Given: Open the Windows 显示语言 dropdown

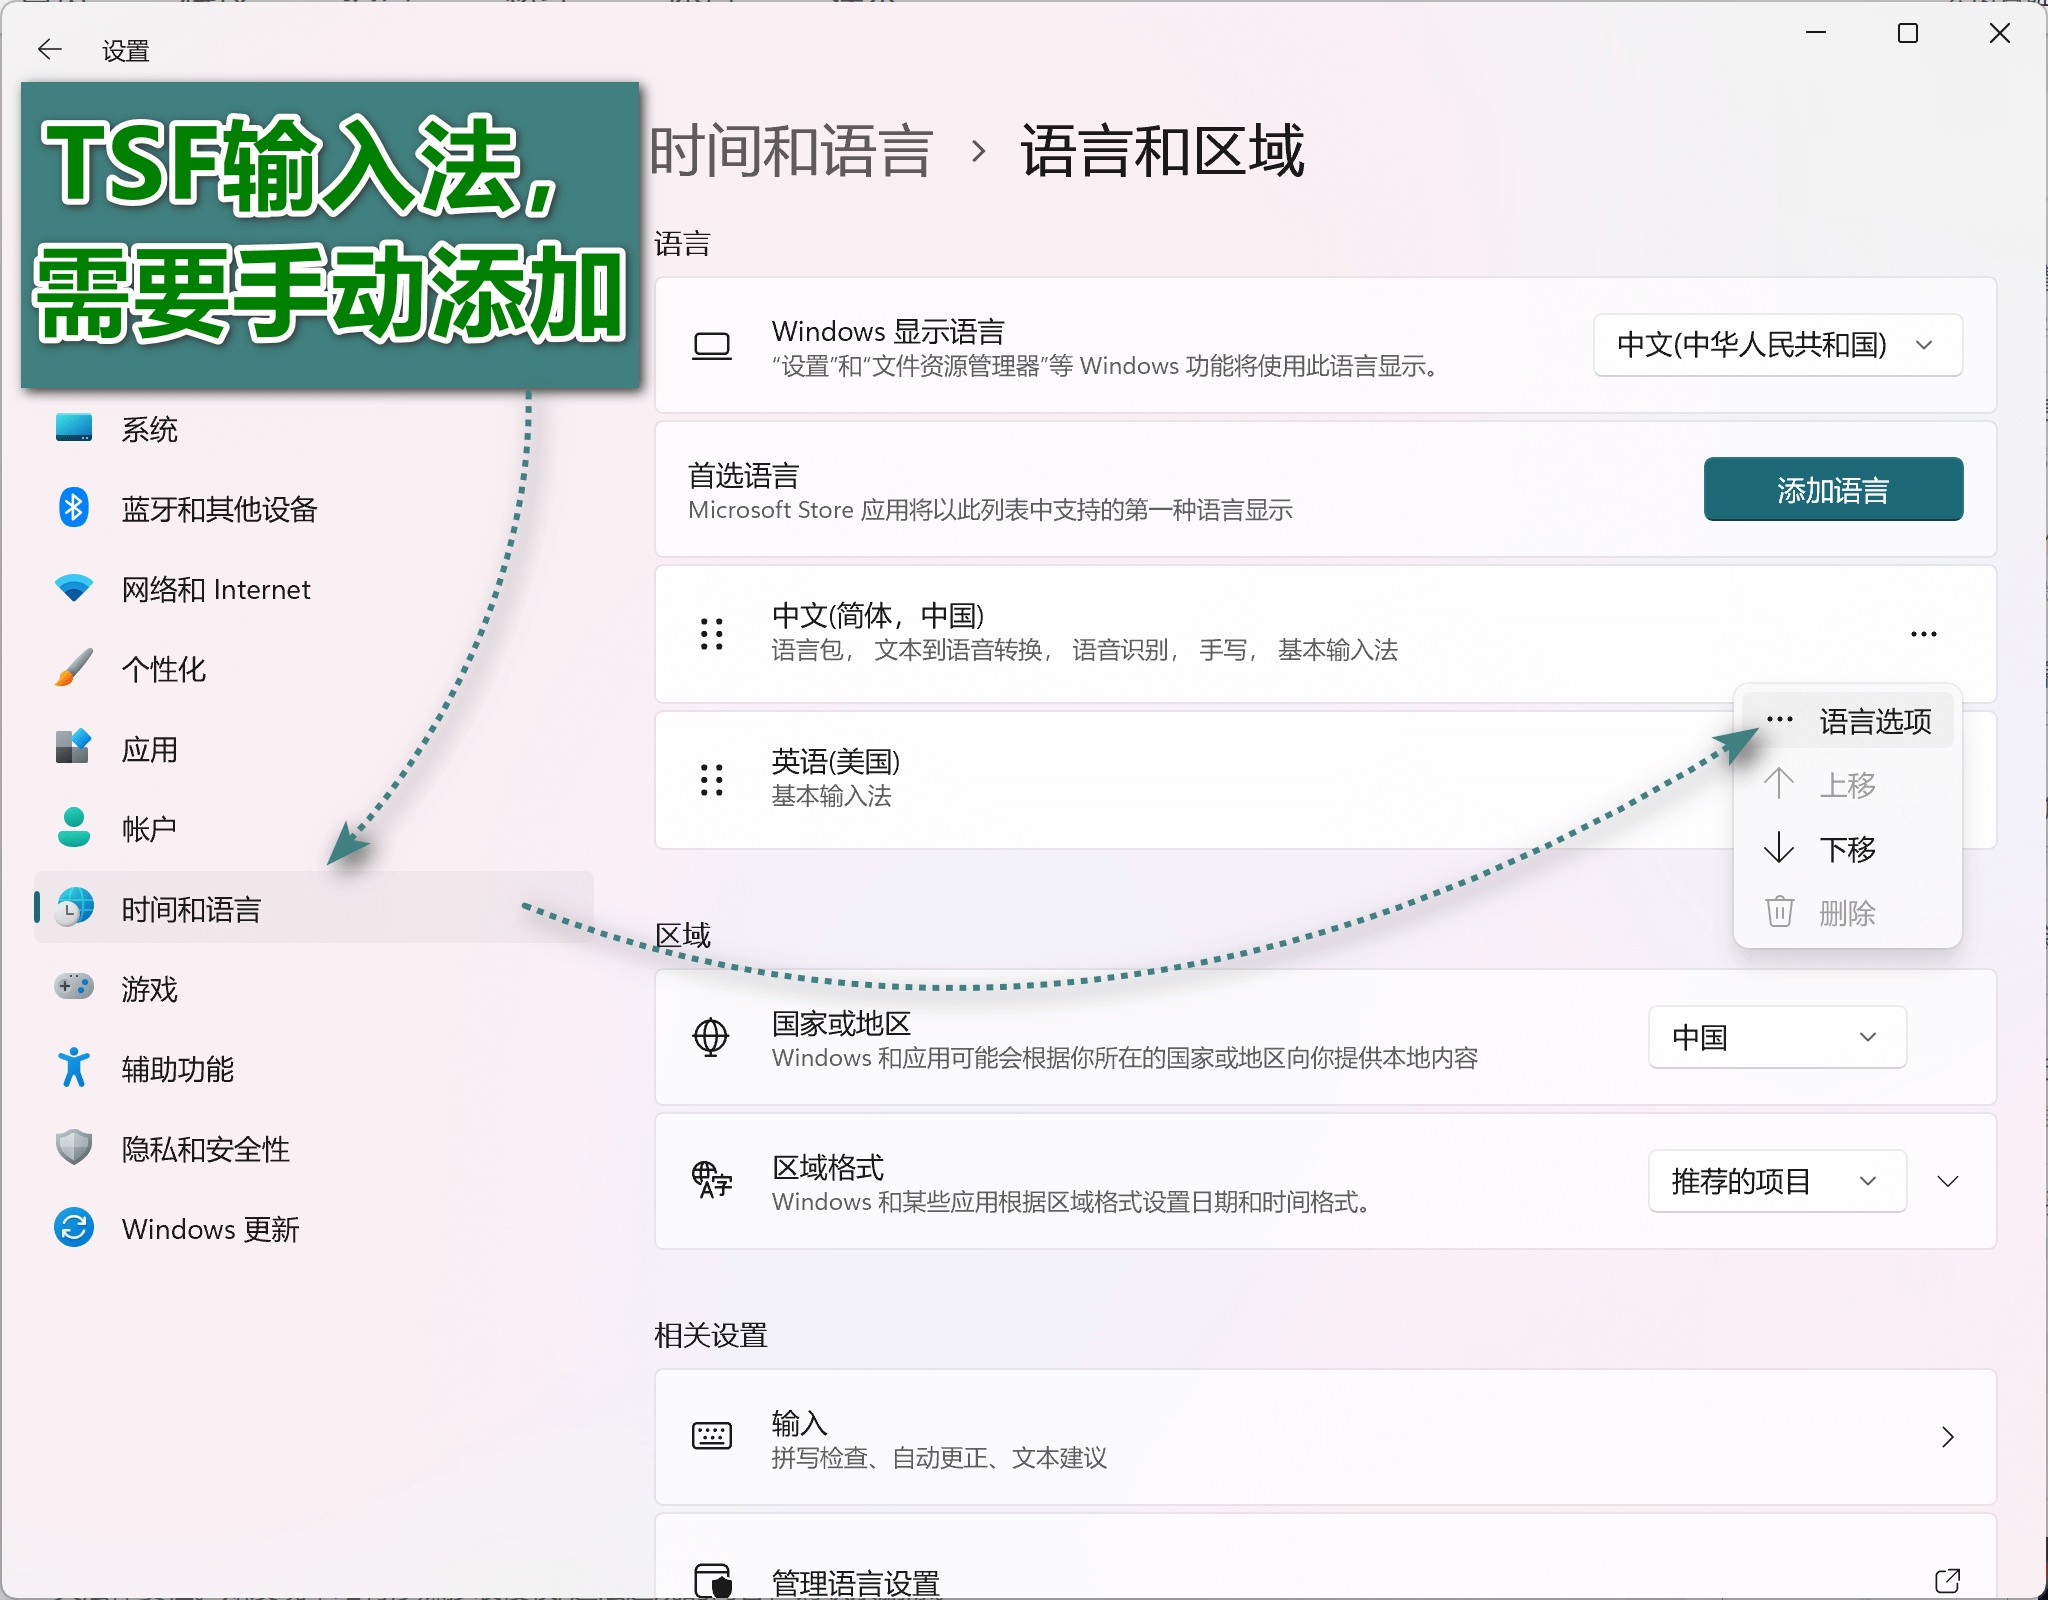Looking at the screenshot, I should point(1778,345).
